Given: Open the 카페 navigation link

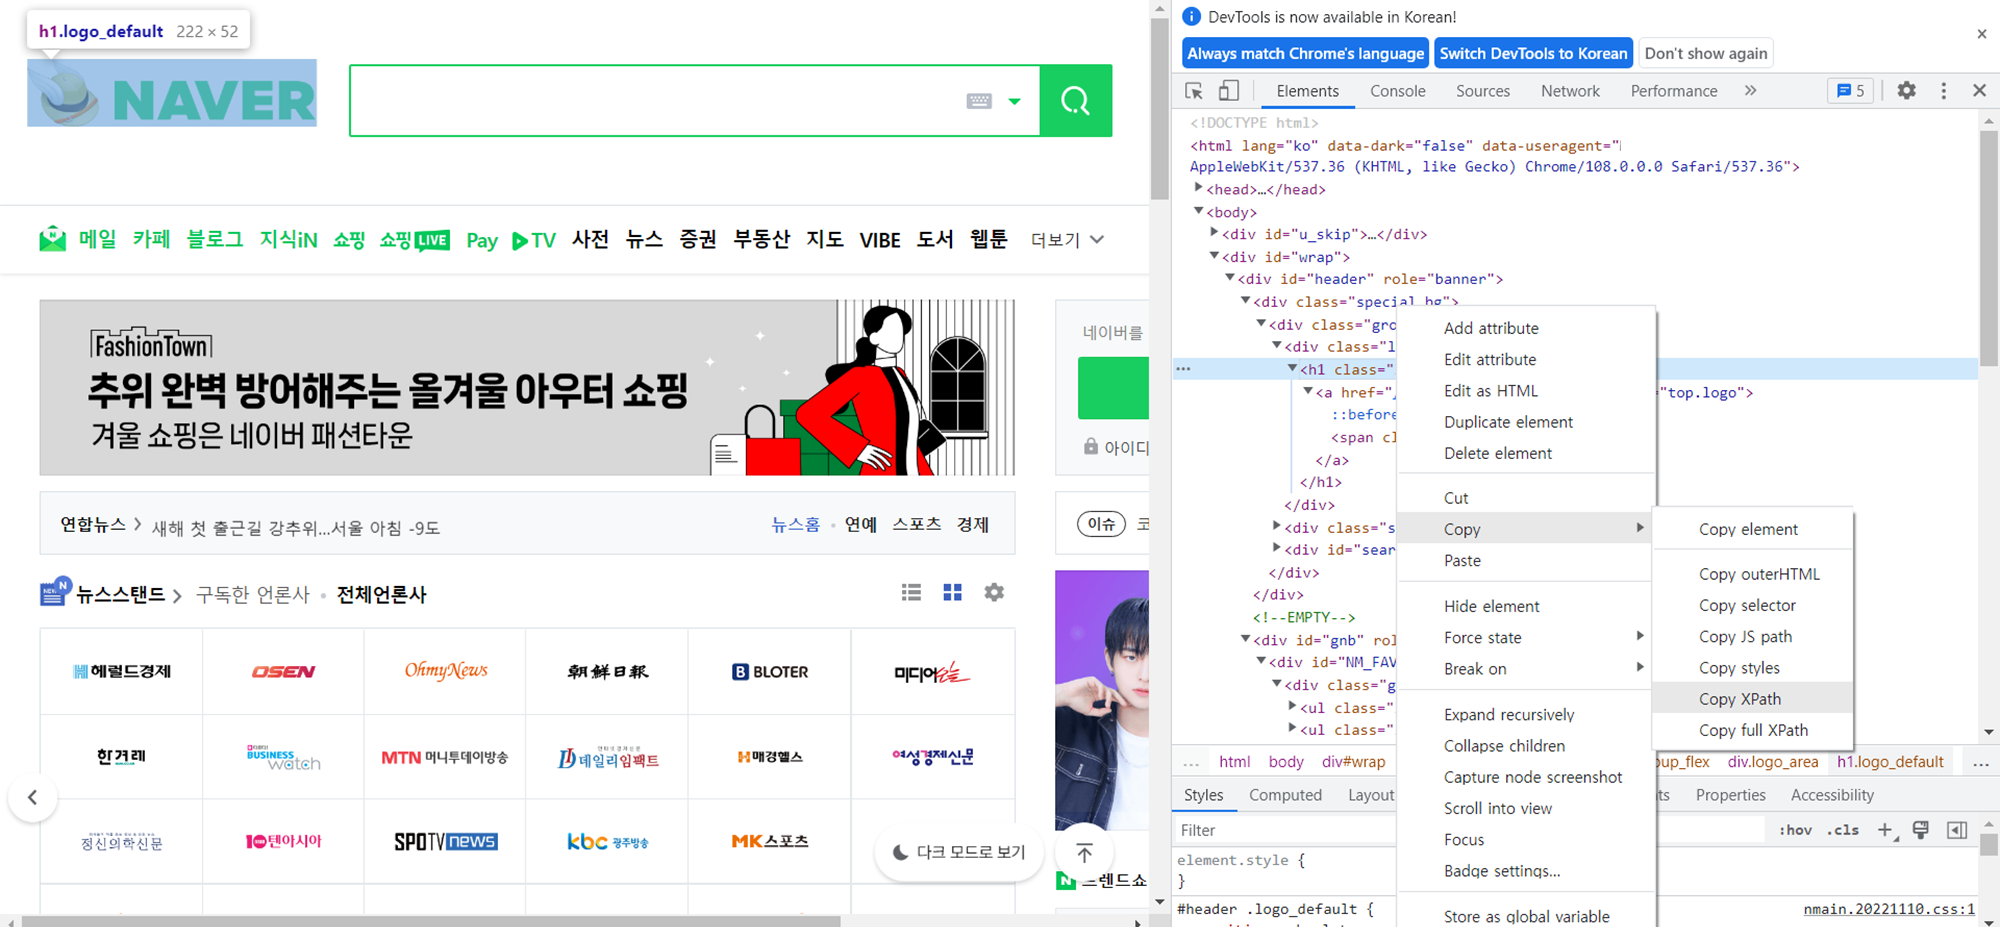Looking at the screenshot, I should tap(152, 239).
